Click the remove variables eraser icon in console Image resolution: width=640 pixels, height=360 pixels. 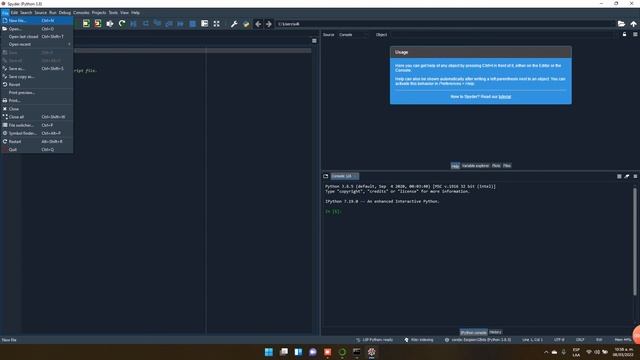[x=627, y=176]
